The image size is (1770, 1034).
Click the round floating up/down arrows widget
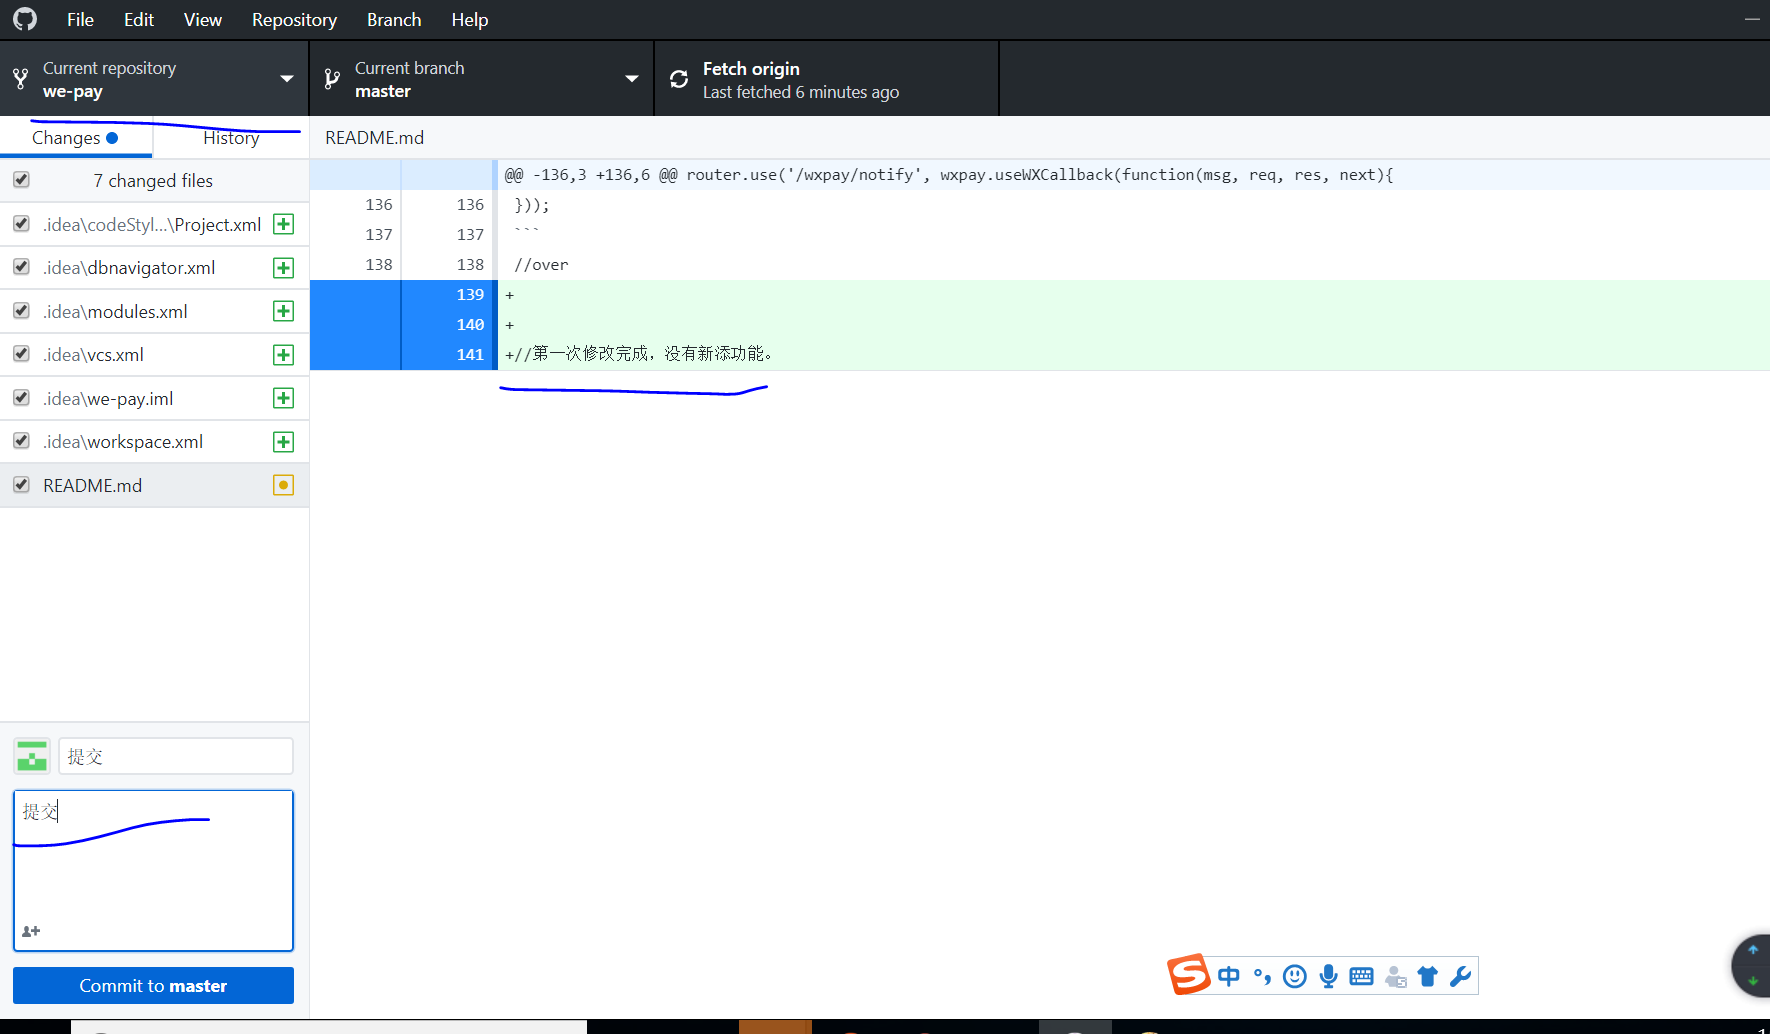pyautogui.click(x=1752, y=966)
